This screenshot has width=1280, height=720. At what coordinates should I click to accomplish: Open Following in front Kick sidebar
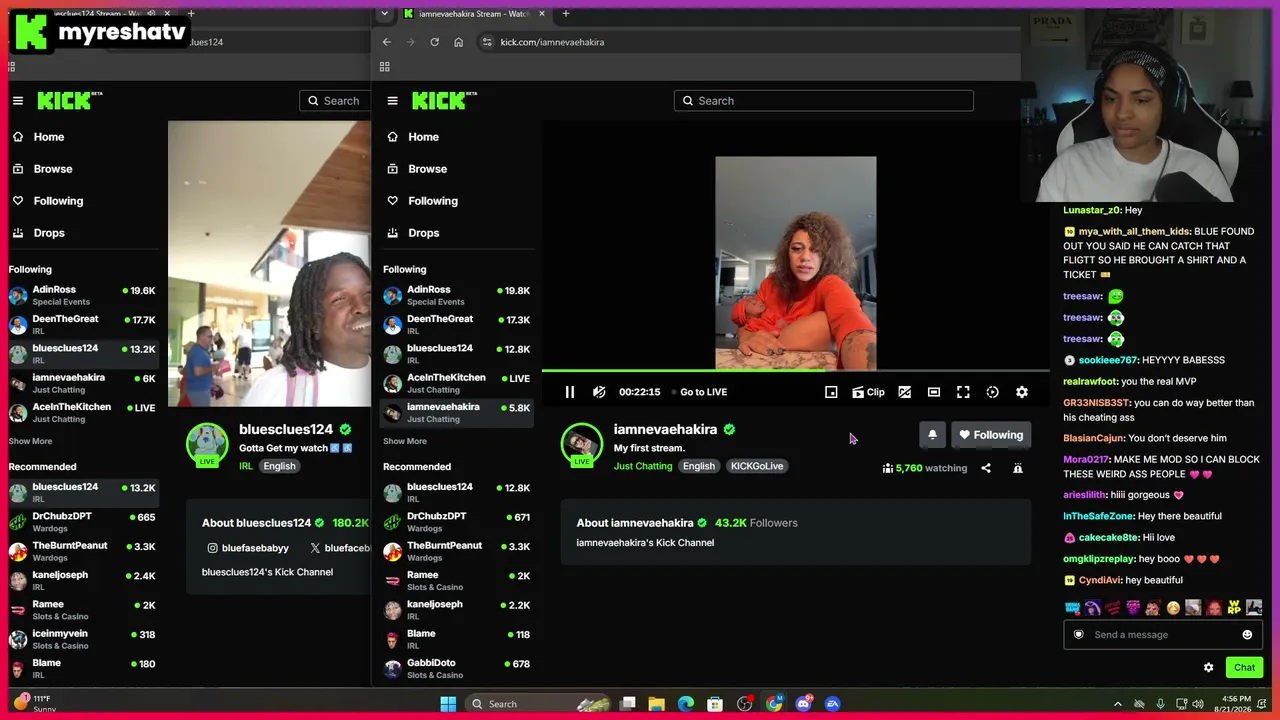click(x=457, y=201)
